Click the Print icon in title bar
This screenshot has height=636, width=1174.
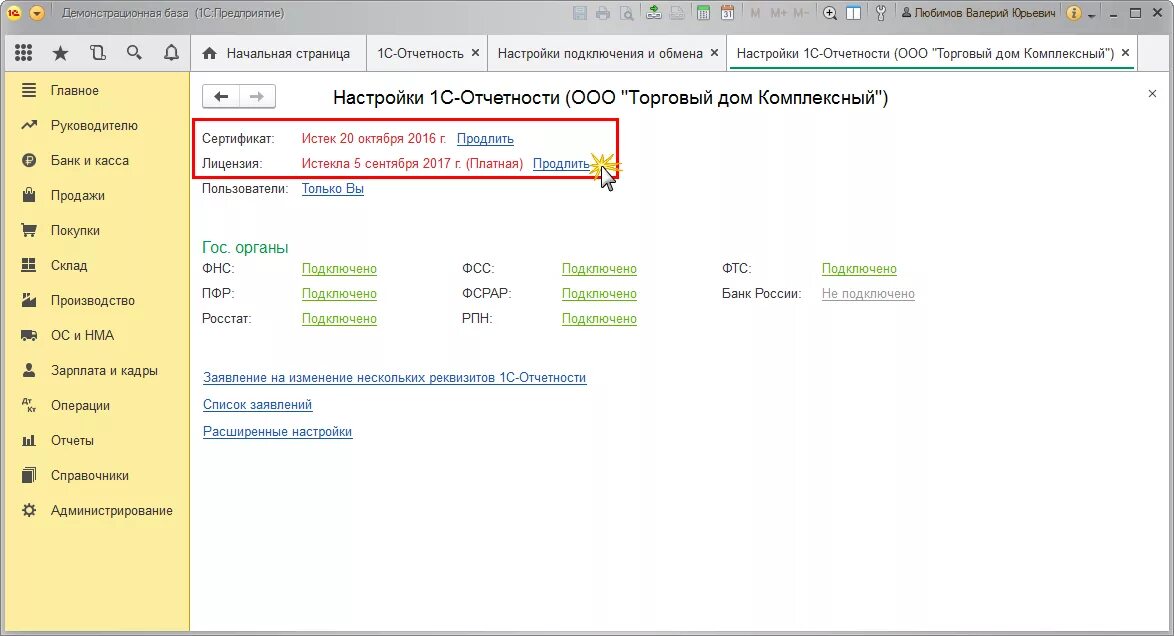603,13
